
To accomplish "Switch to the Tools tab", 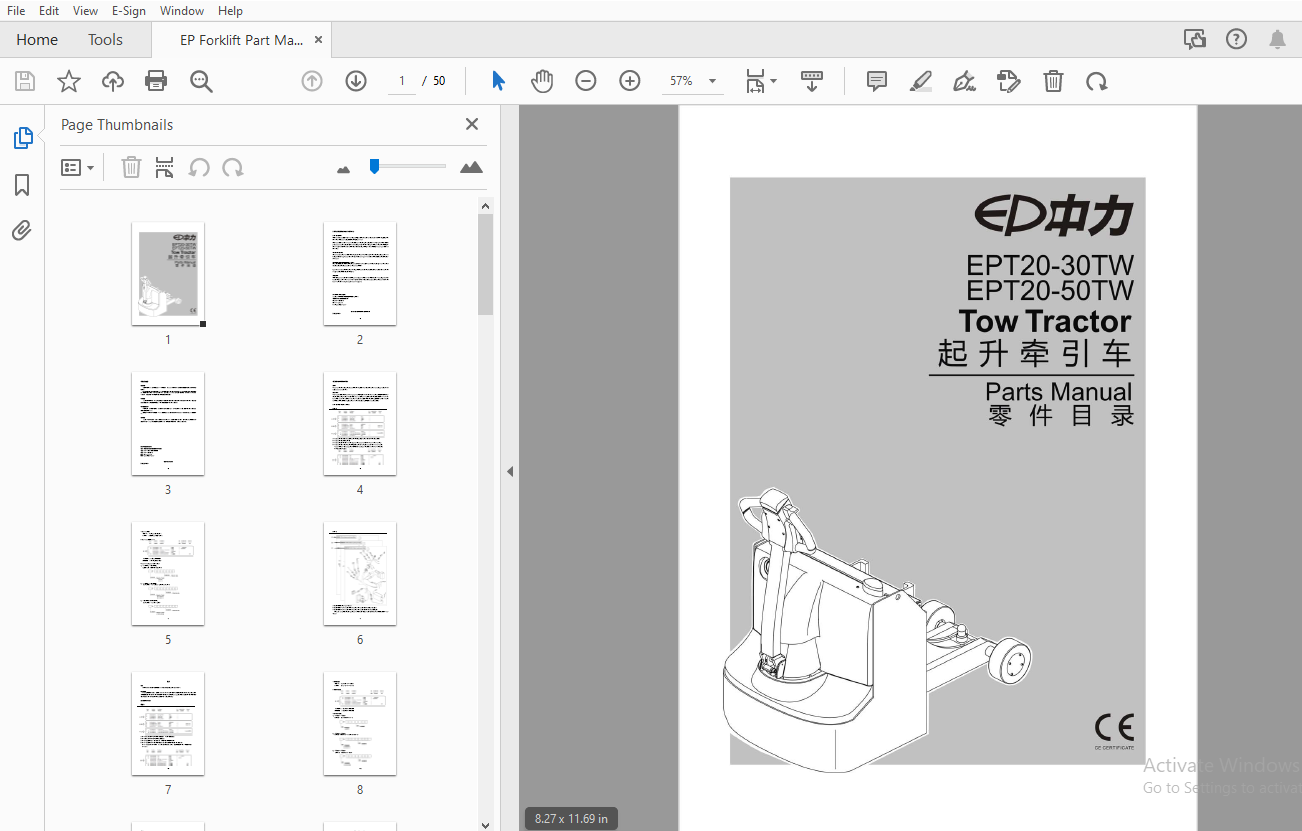I will click(x=105, y=40).
